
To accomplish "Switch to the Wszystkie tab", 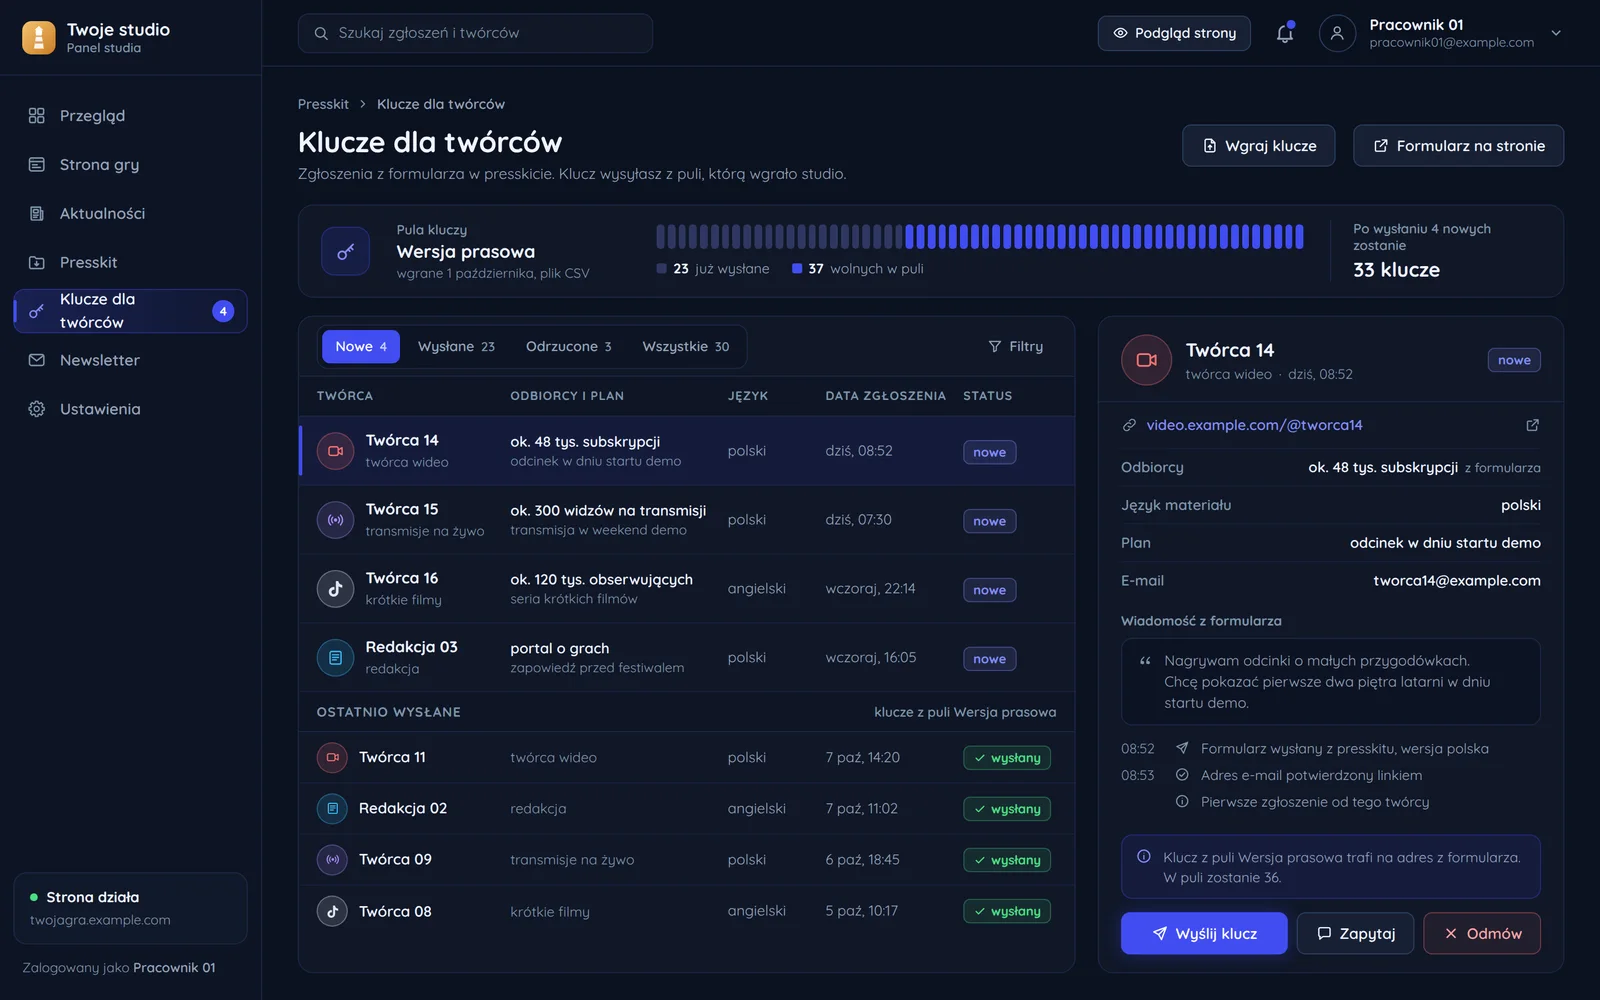I will (686, 346).
